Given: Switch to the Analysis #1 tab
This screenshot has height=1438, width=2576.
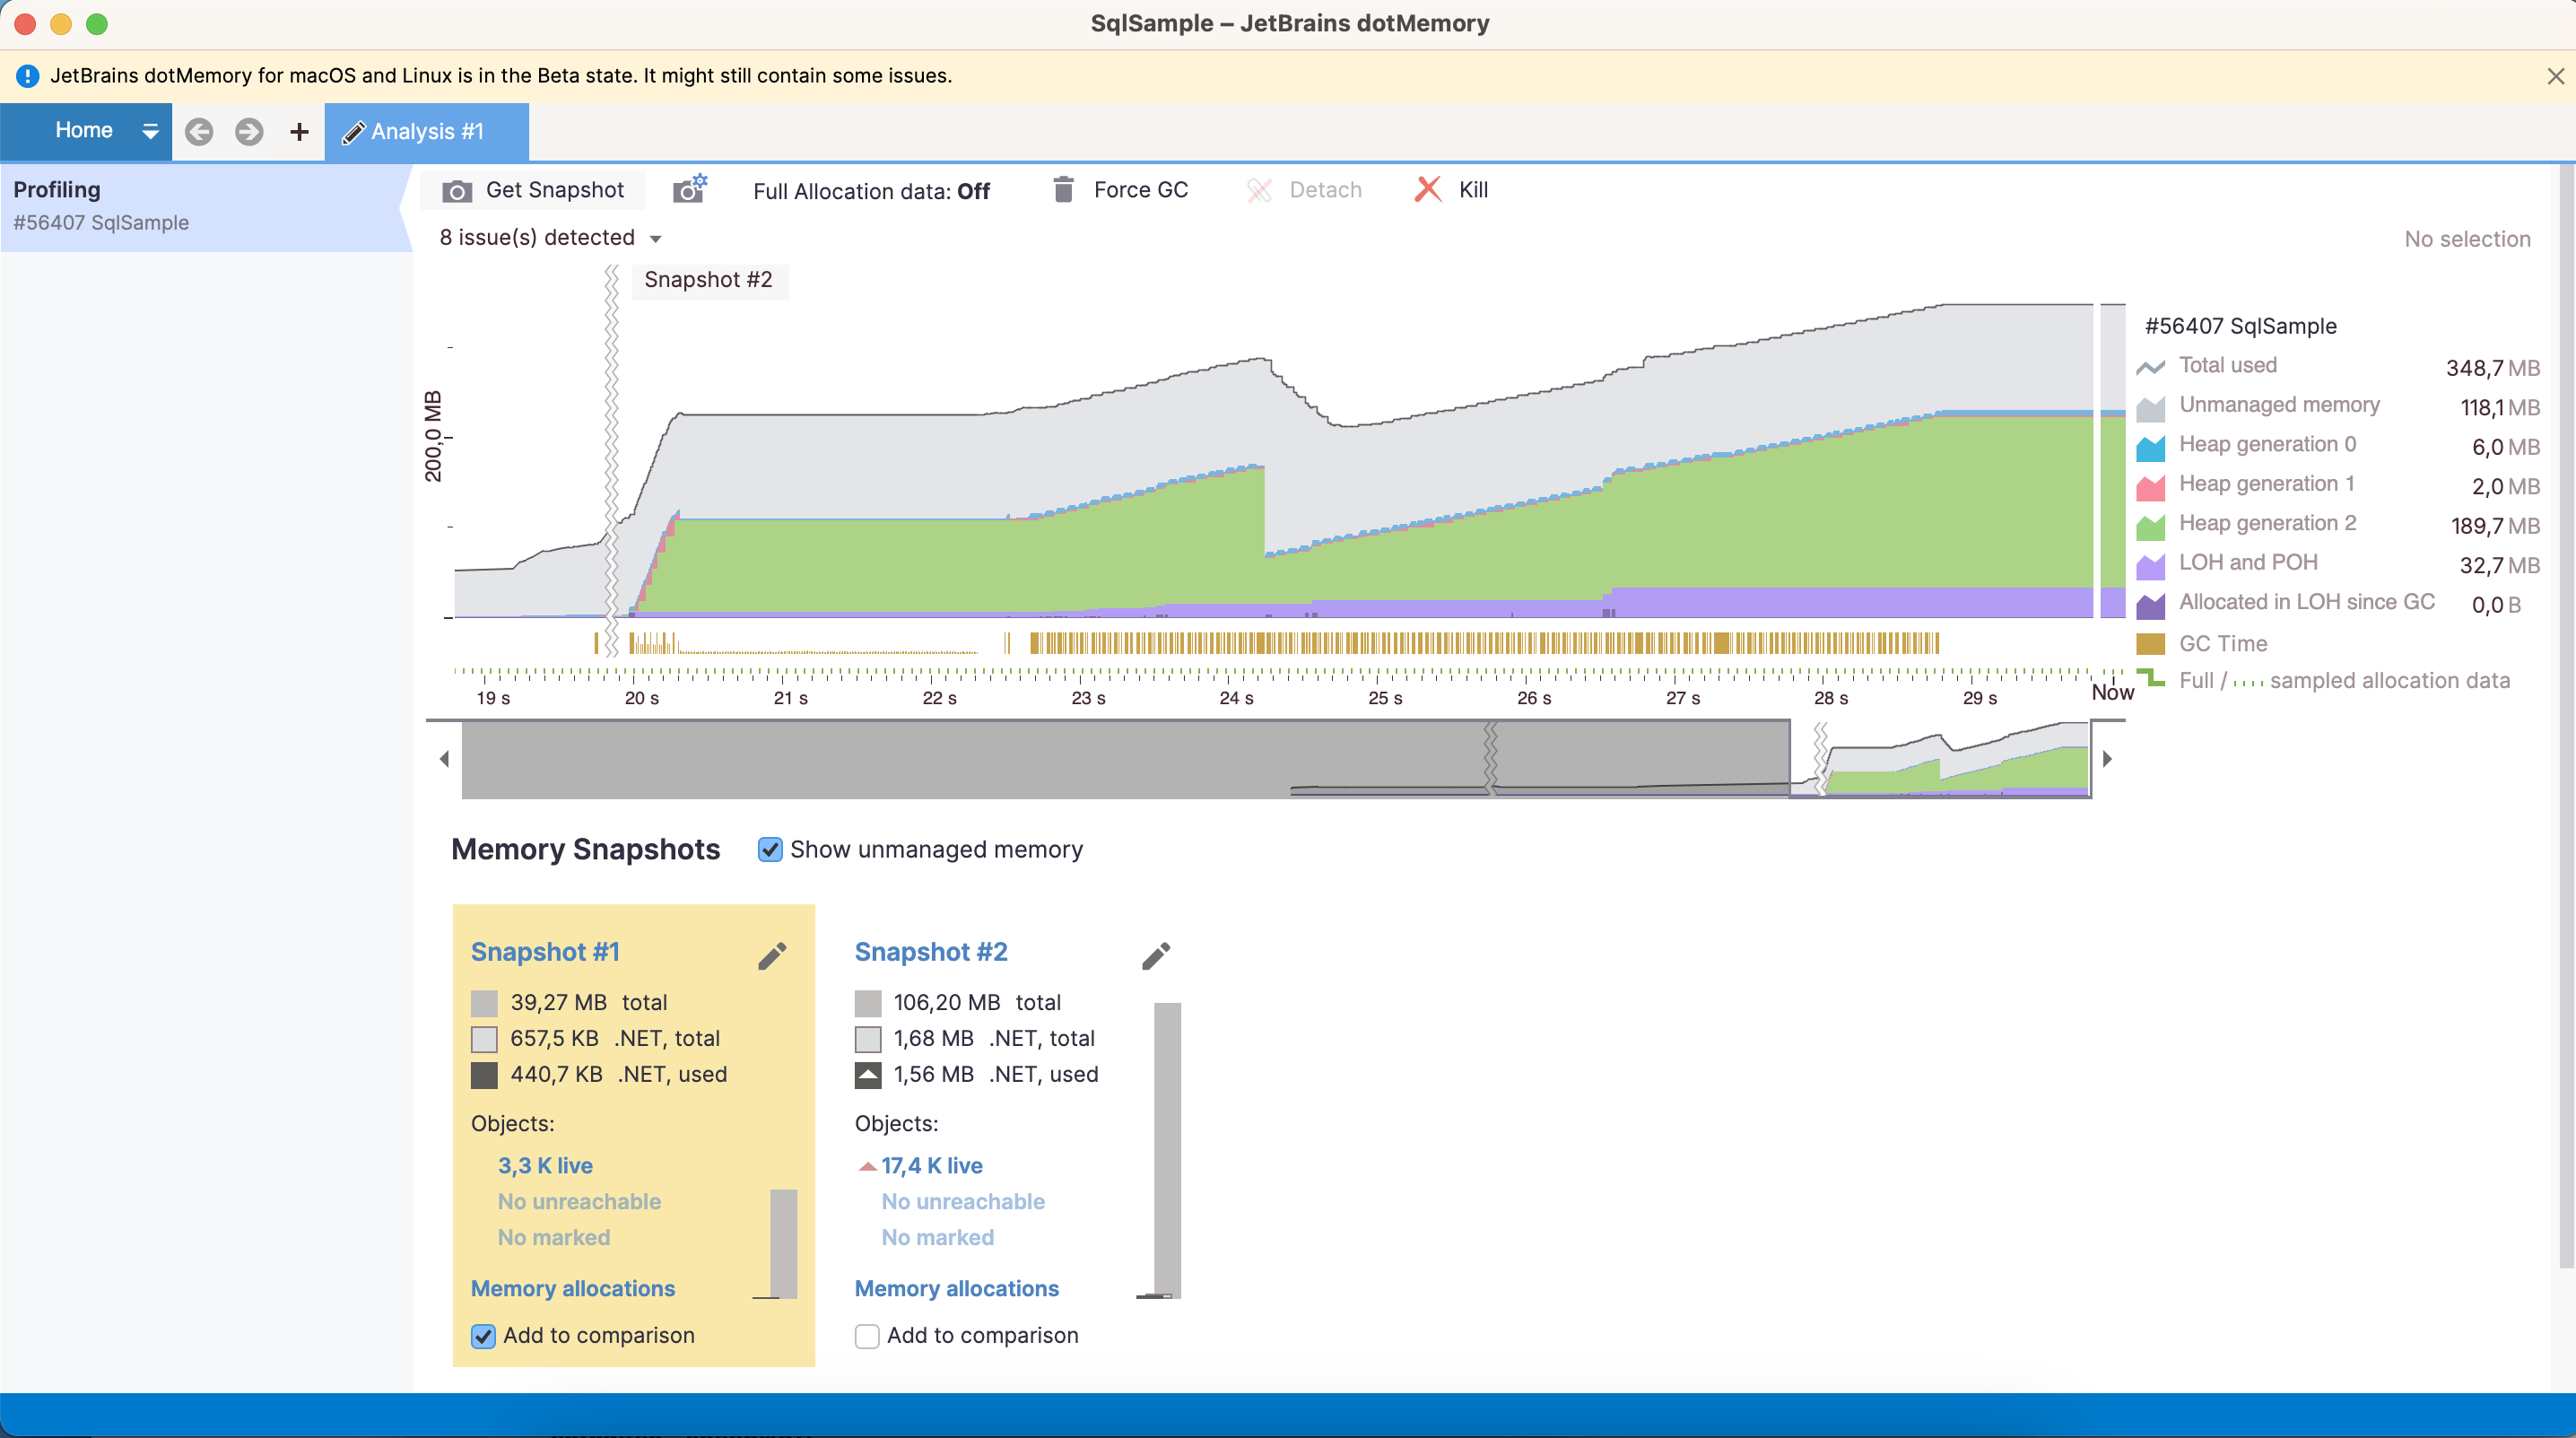Looking at the screenshot, I should click(427, 132).
